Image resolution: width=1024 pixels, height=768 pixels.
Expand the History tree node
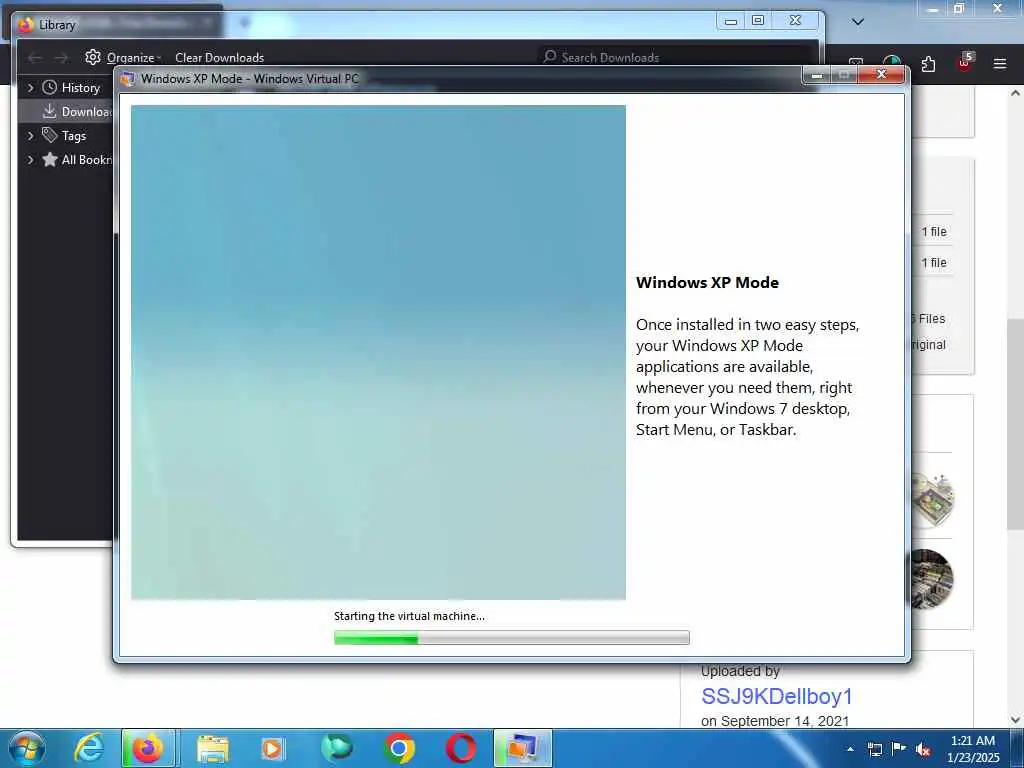(x=30, y=88)
